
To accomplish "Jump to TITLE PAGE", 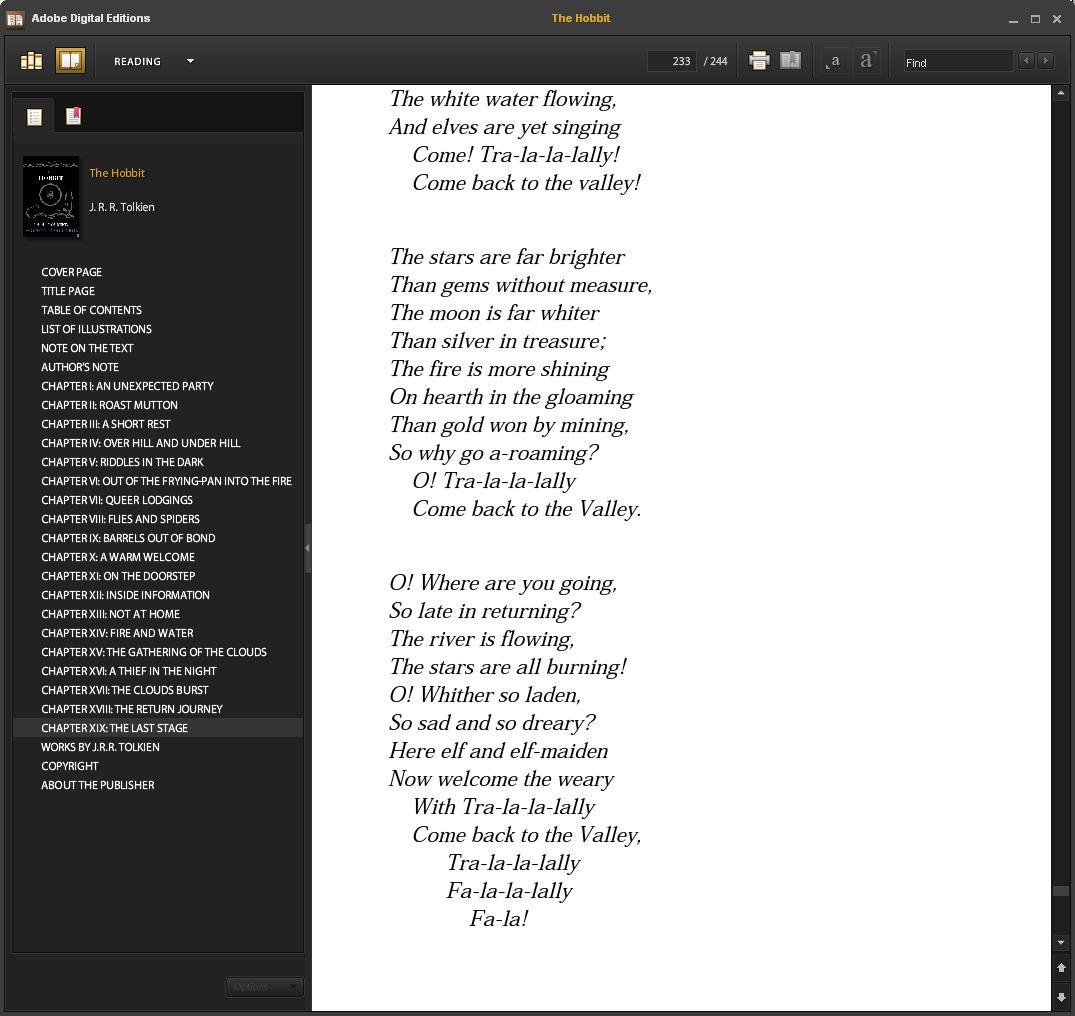I will point(68,291).
